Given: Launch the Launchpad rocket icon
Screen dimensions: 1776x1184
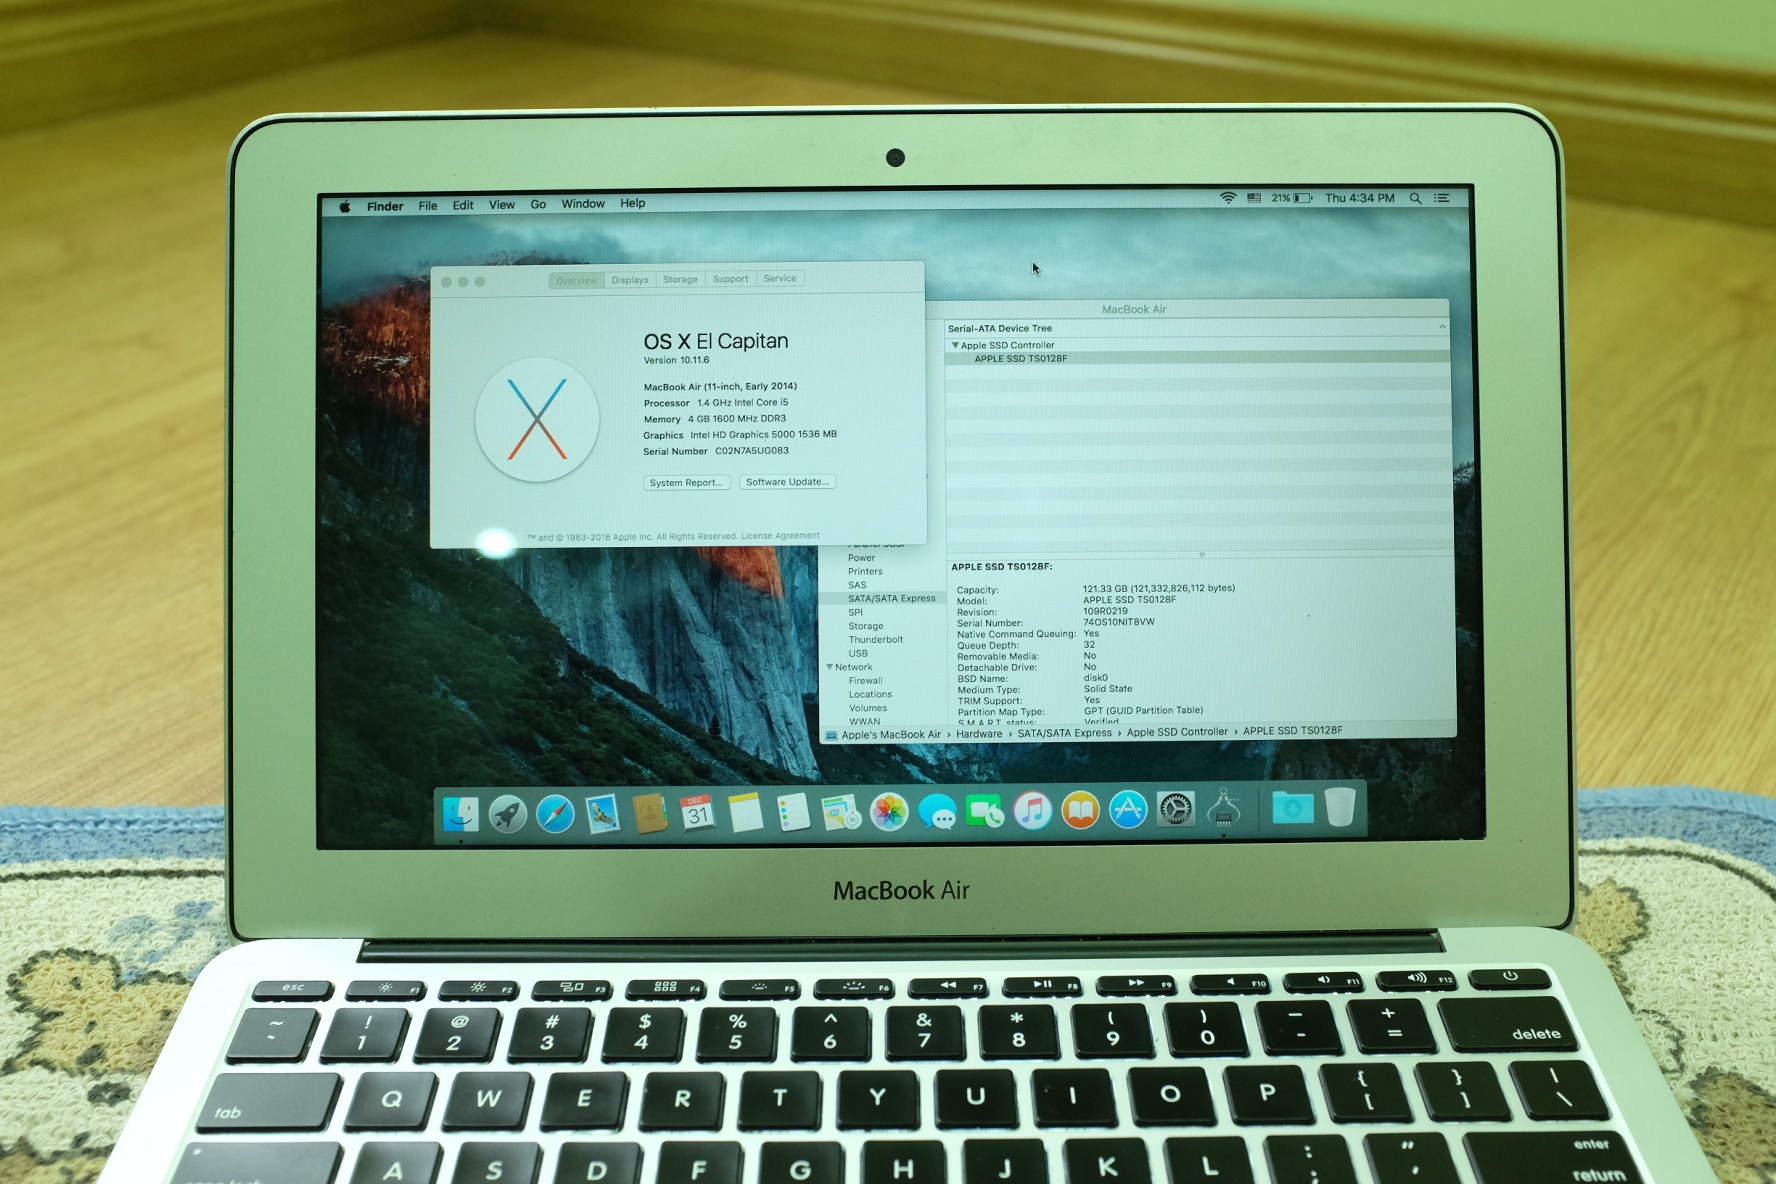Looking at the screenshot, I should [507, 814].
